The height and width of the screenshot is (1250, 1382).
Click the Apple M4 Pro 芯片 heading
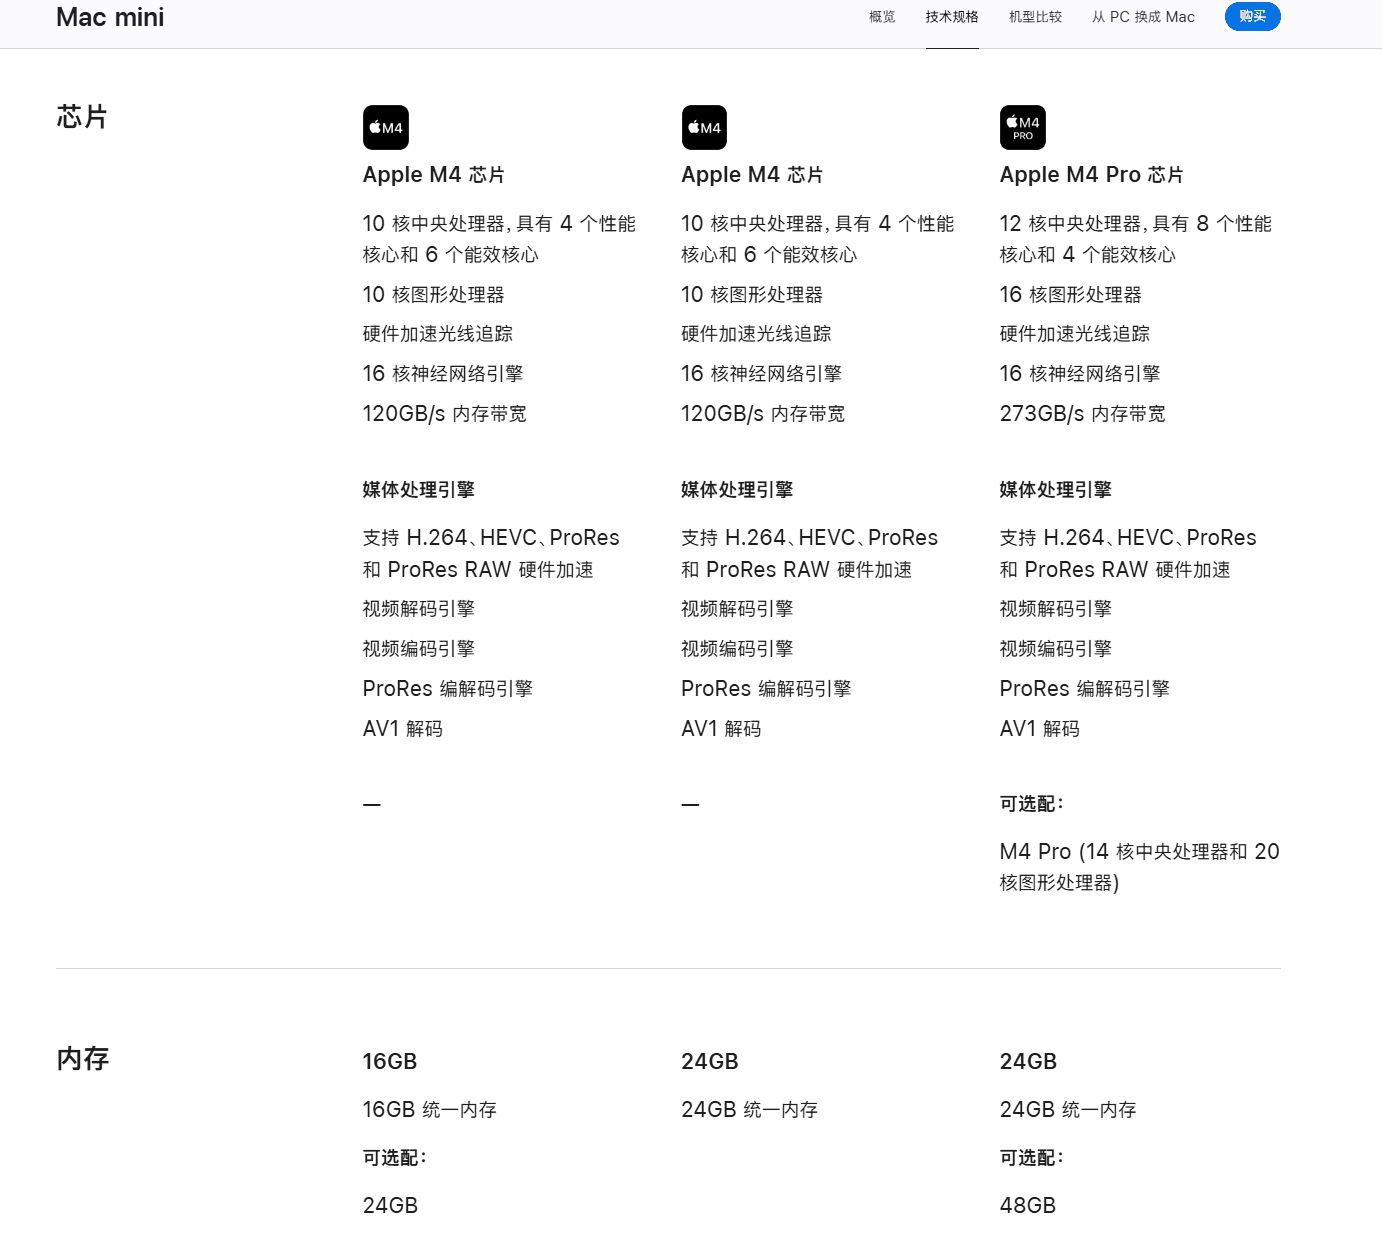pos(1091,175)
